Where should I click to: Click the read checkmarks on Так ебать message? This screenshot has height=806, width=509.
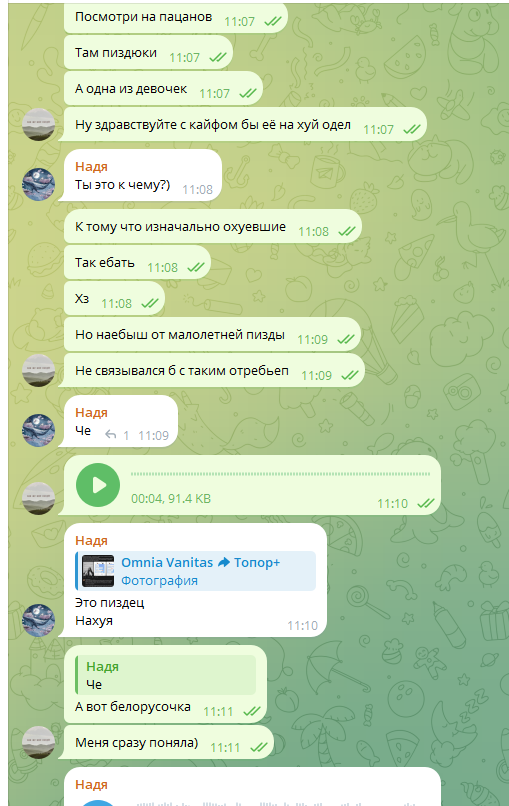coord(196,267)
